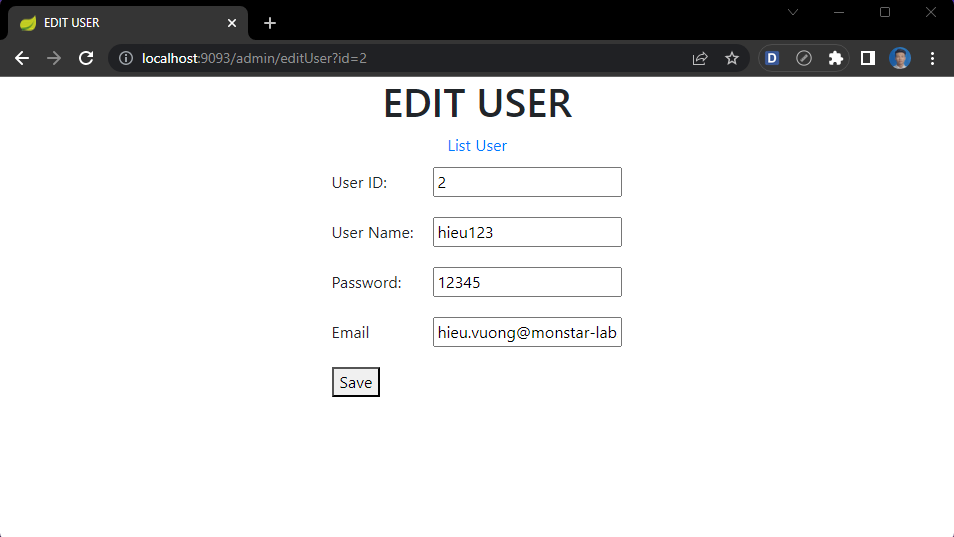Viewport: 954px width, 537px height.
Task: Click the User ID: label
Action: [x=359, y=182]
